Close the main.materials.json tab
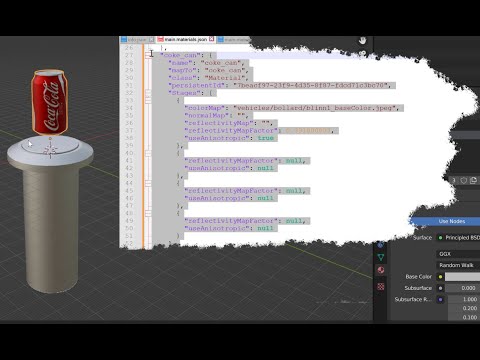This screenshot has height=360, width=480. pyautogui.click(x=211, y=39)
